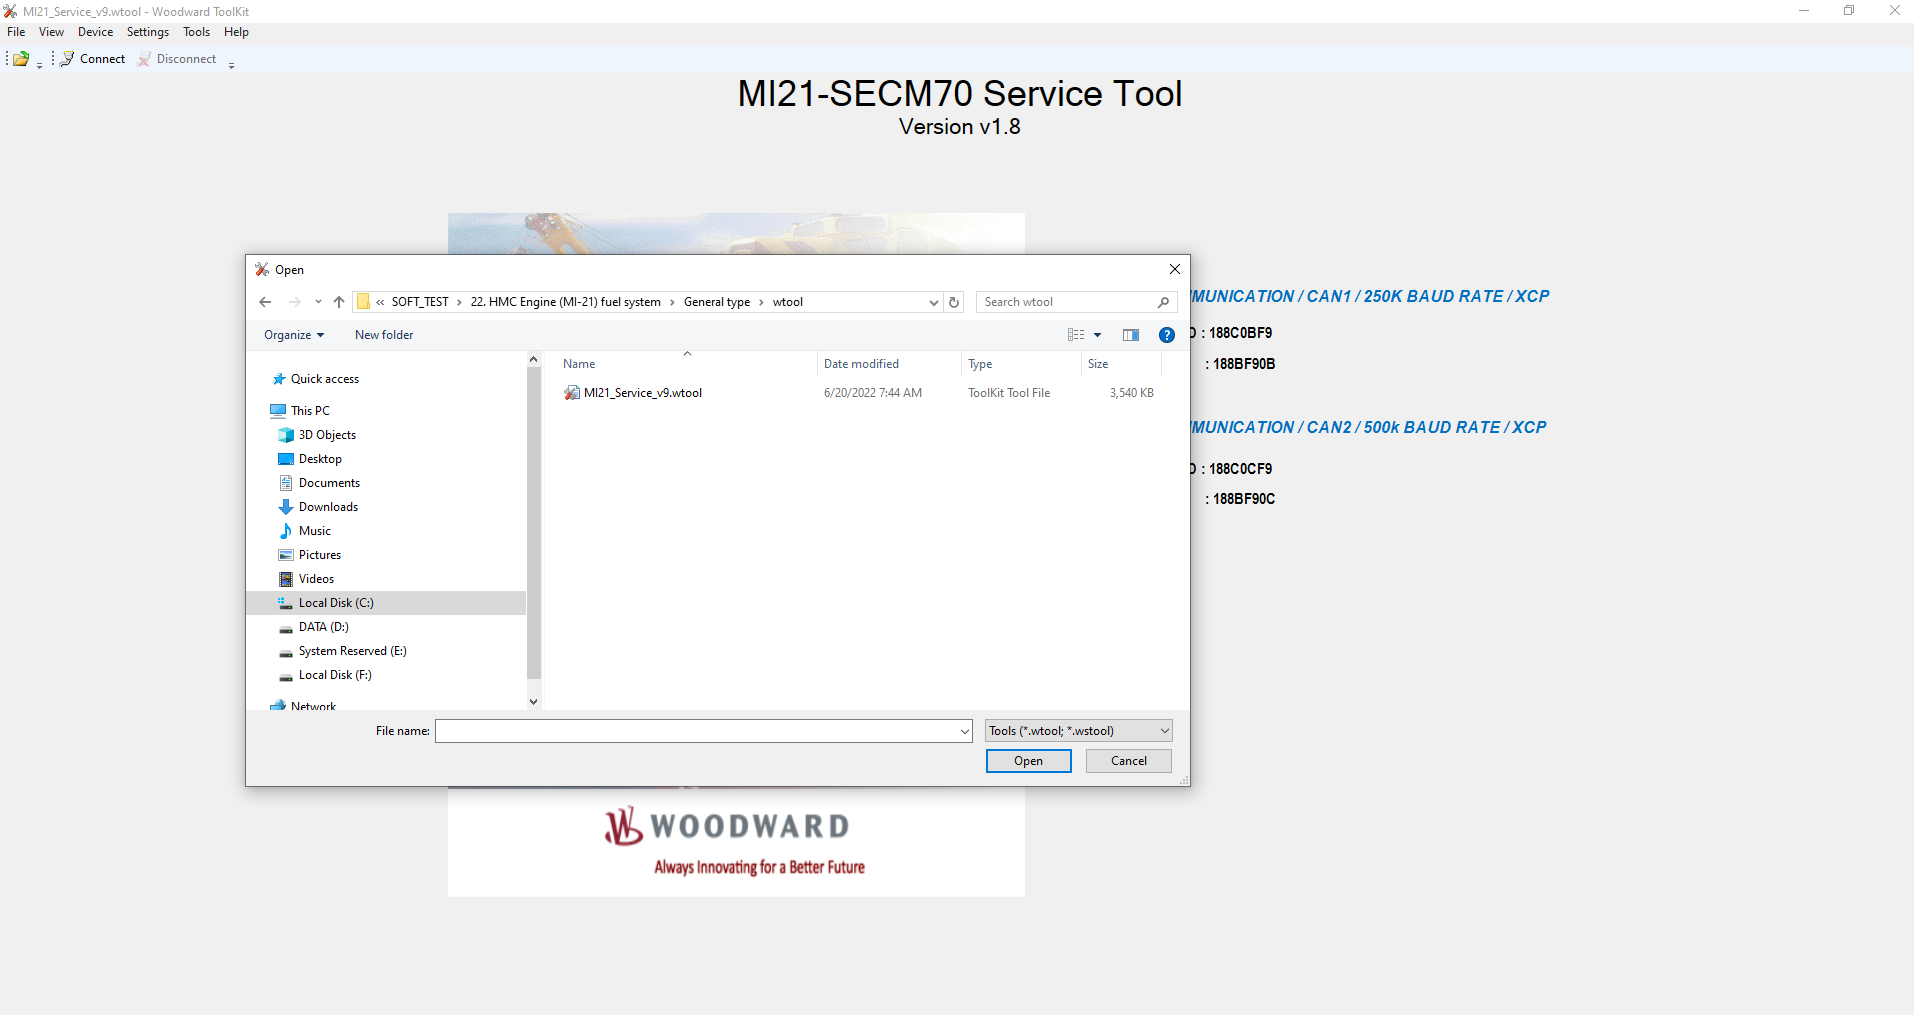
Task: Click the Up one level arrow in the dialog
Action: [x=338, y=301]
